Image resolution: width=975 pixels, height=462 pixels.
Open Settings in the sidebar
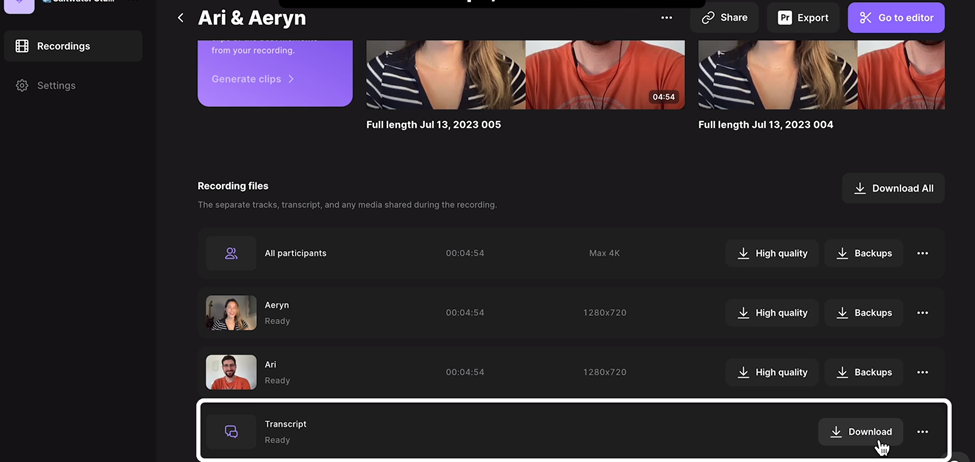tap(45, 85)
